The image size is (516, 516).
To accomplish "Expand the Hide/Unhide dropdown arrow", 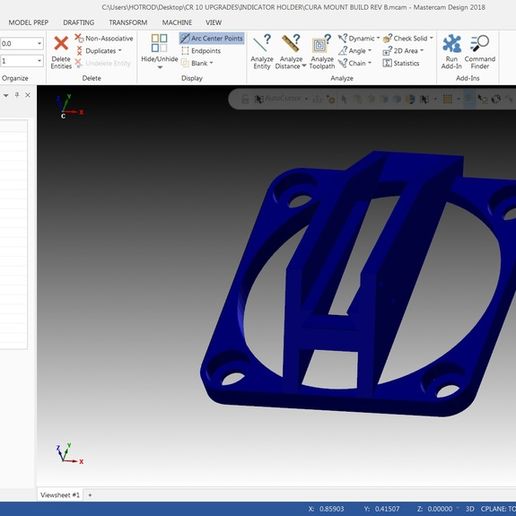I will click(x=160, y=68).
